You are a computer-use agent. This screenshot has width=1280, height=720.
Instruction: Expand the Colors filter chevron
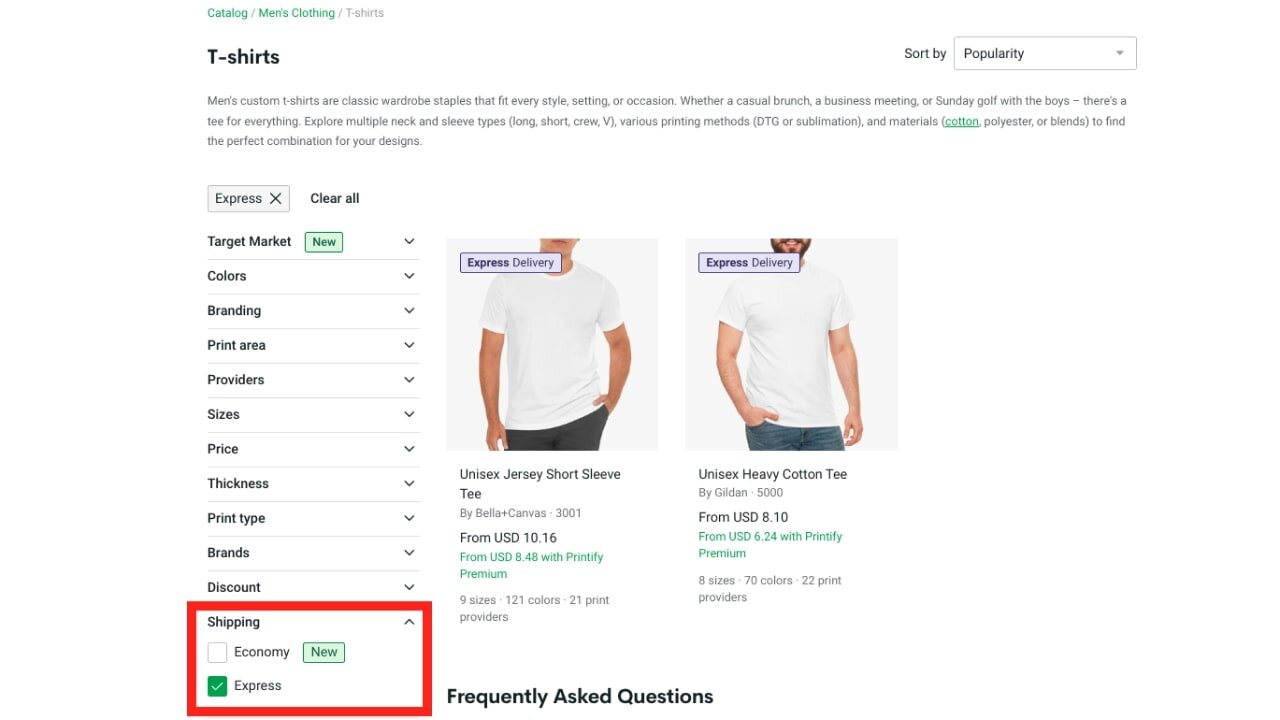(x=409, y=276)
